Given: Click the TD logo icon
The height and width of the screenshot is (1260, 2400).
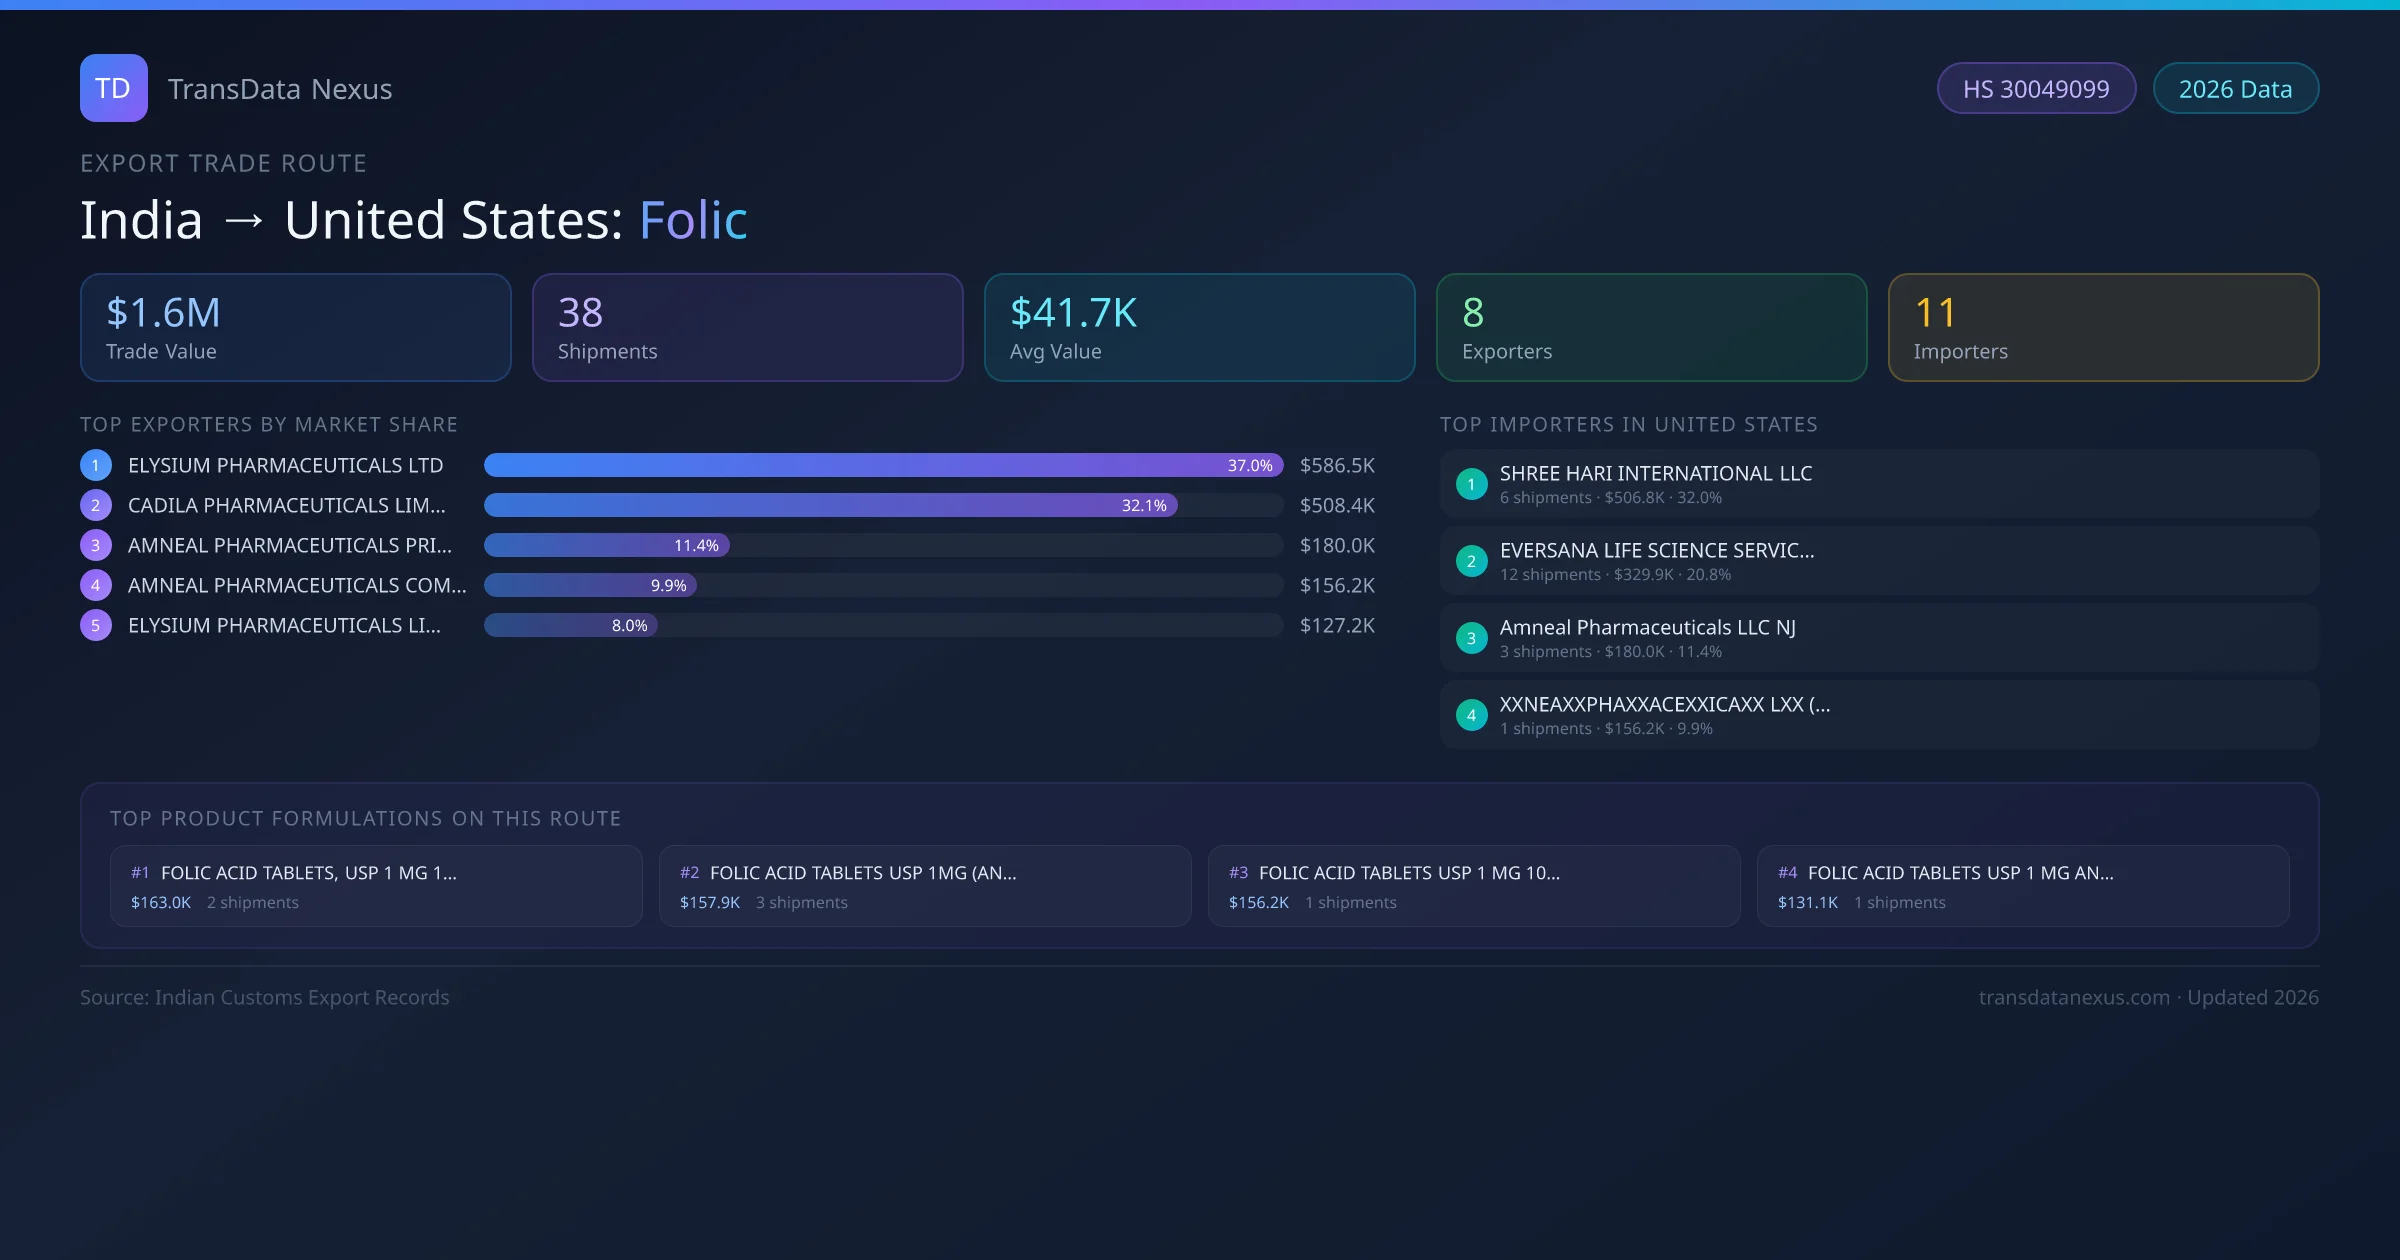Looking at the screenshot, I should point(113,88).
